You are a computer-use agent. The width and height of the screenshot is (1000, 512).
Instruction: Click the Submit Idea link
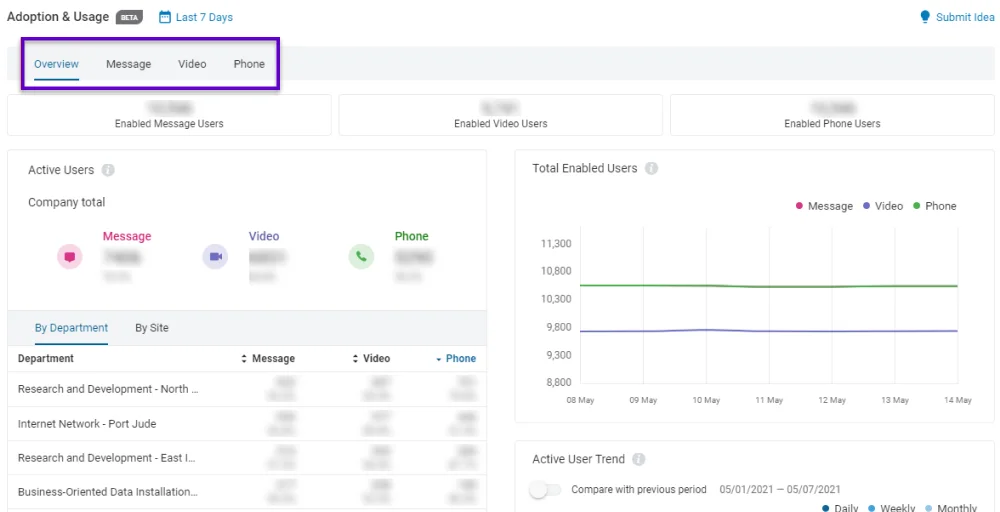tap(965, 17)
